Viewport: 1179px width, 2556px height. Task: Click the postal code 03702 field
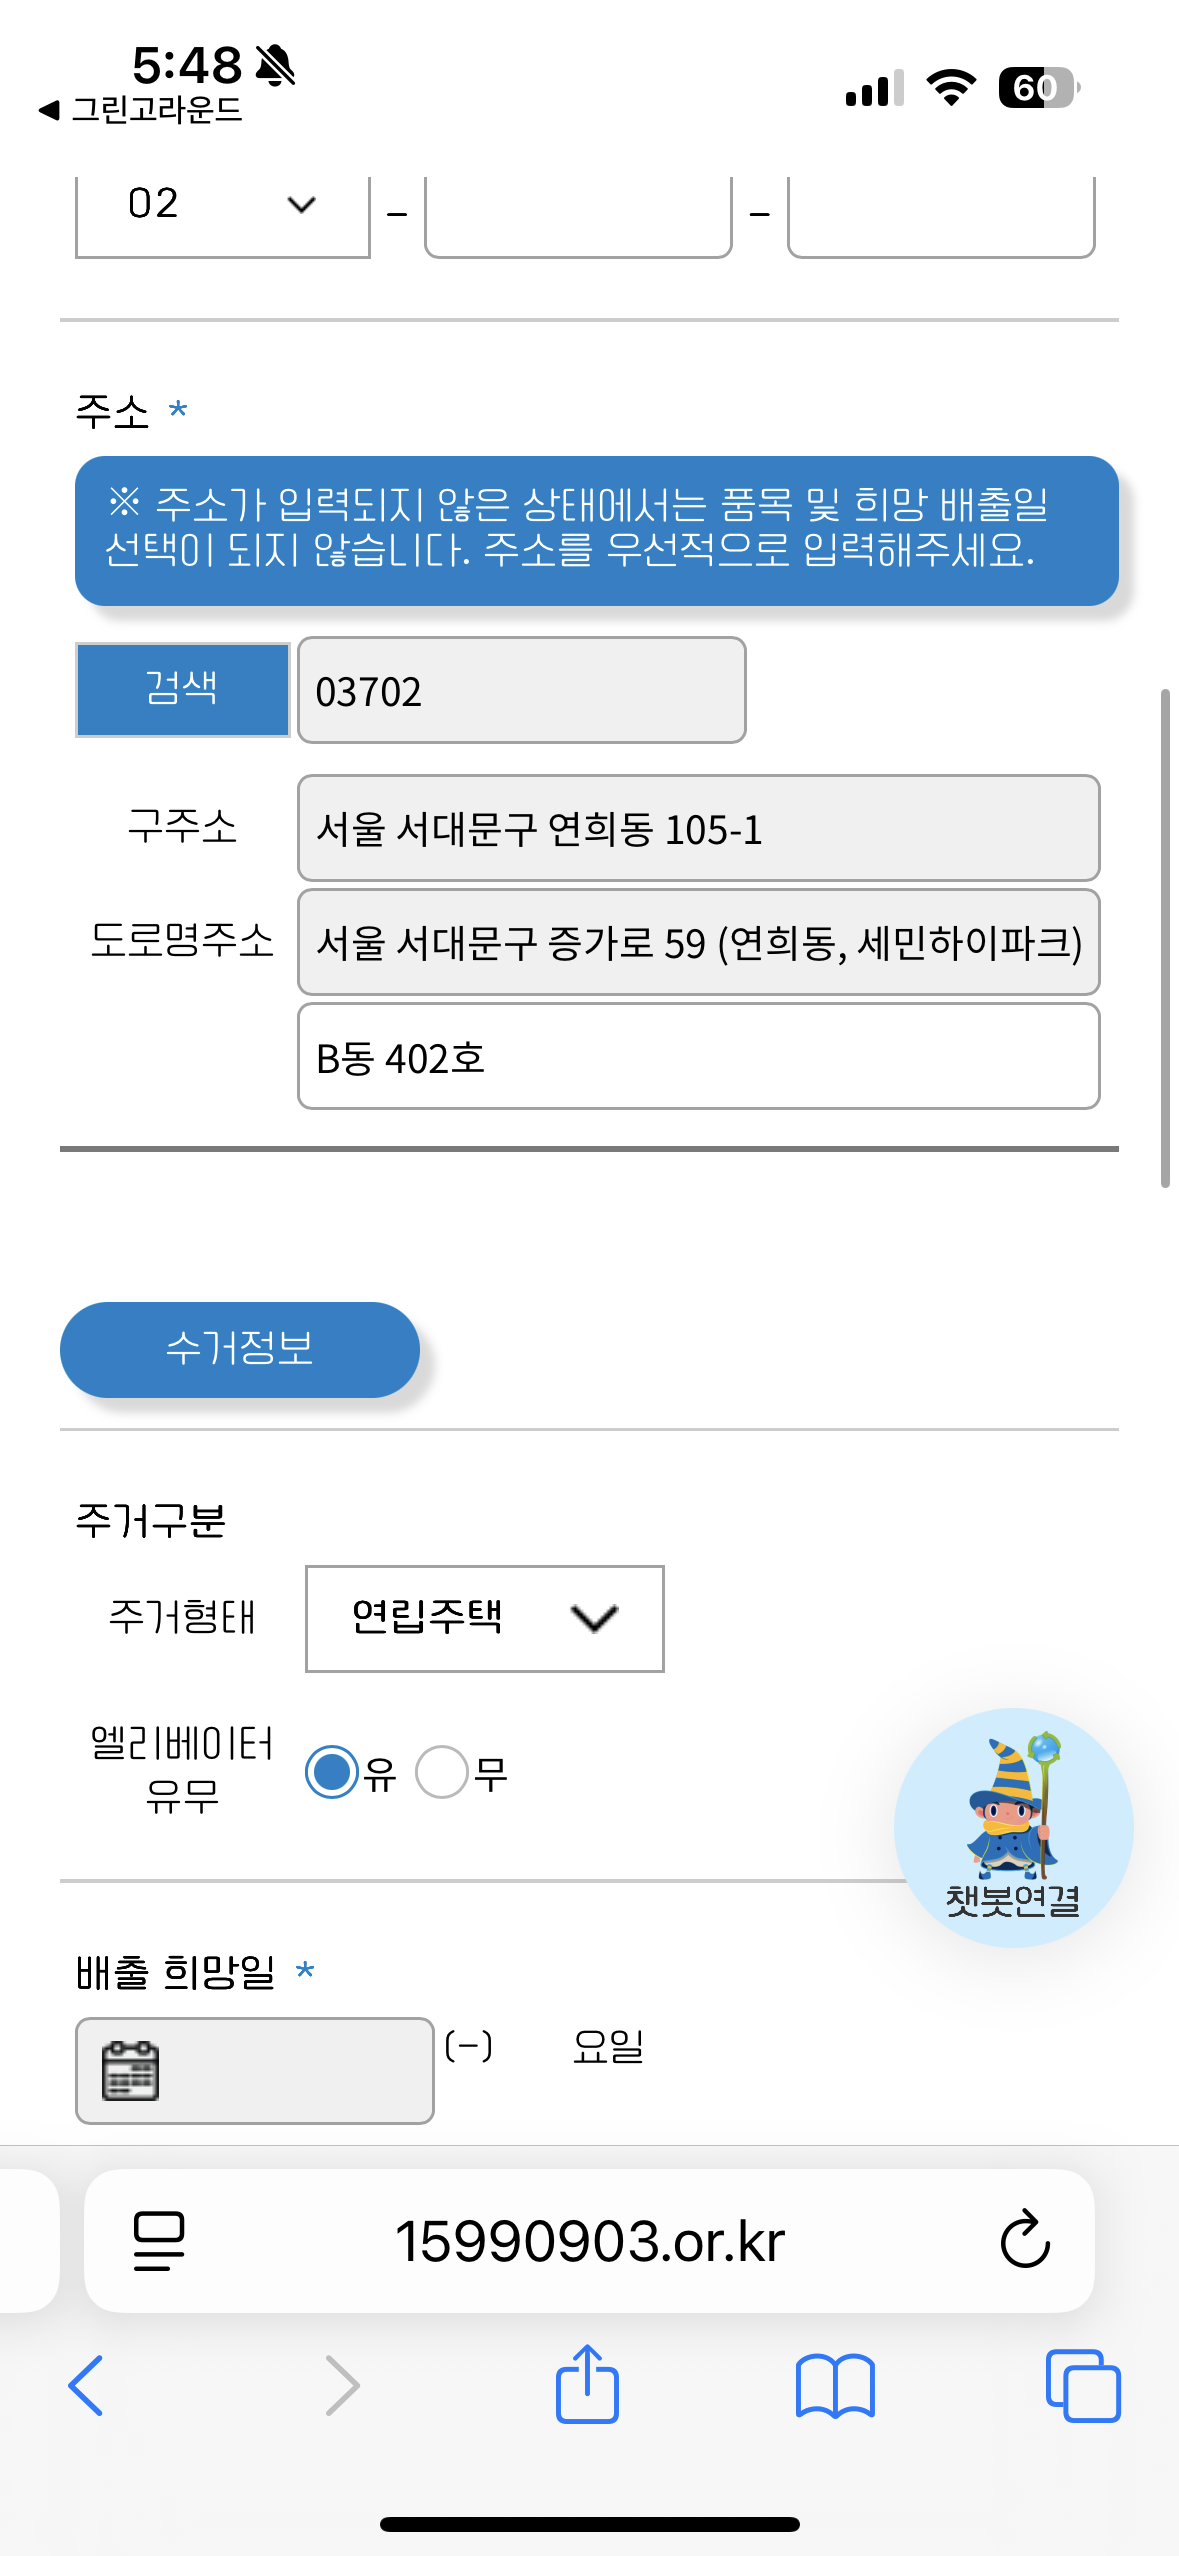(521, 691)
